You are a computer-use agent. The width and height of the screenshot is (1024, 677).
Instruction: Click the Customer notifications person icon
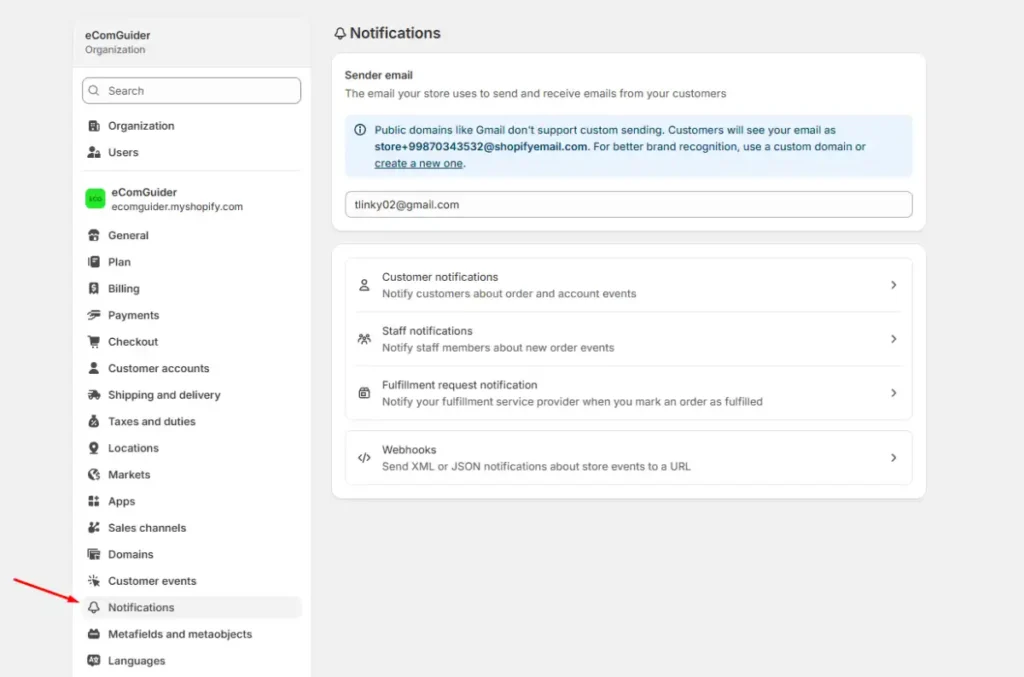[364, 285]
